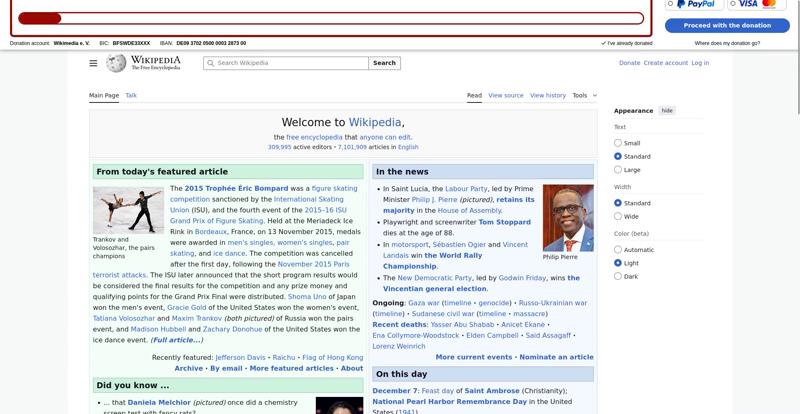Viewport: 800px width, 414px height.
Task: Click the search magnifier icon
Action: (x=210, y=63)
